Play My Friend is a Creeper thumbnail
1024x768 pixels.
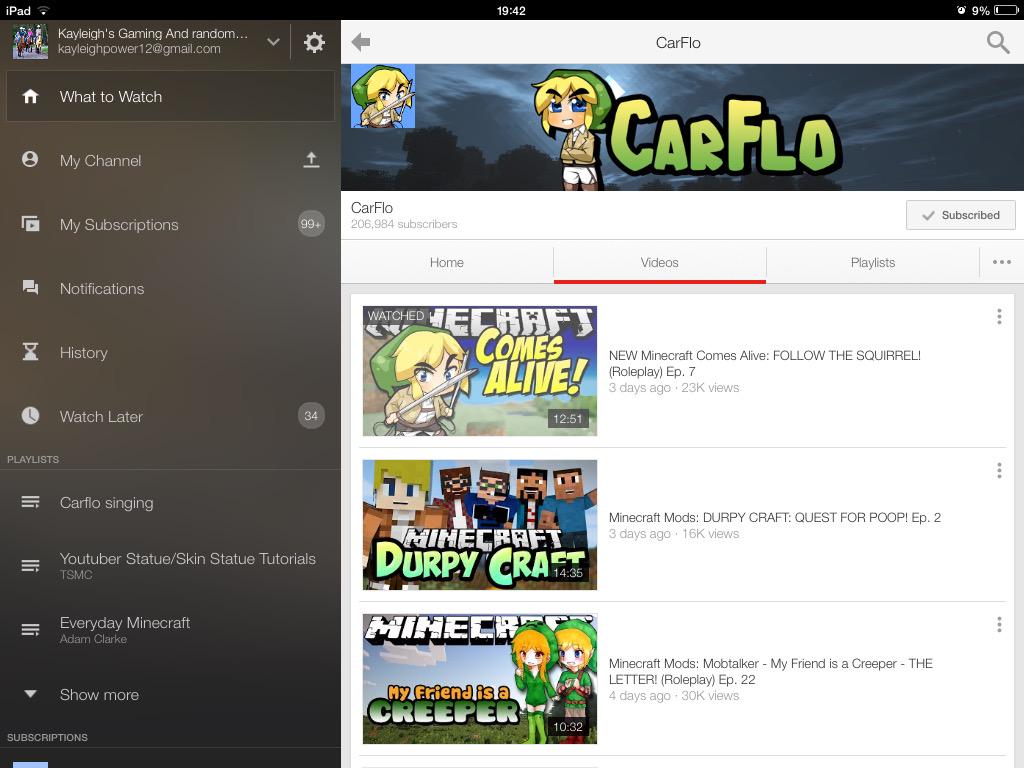(x=480, y=679)
